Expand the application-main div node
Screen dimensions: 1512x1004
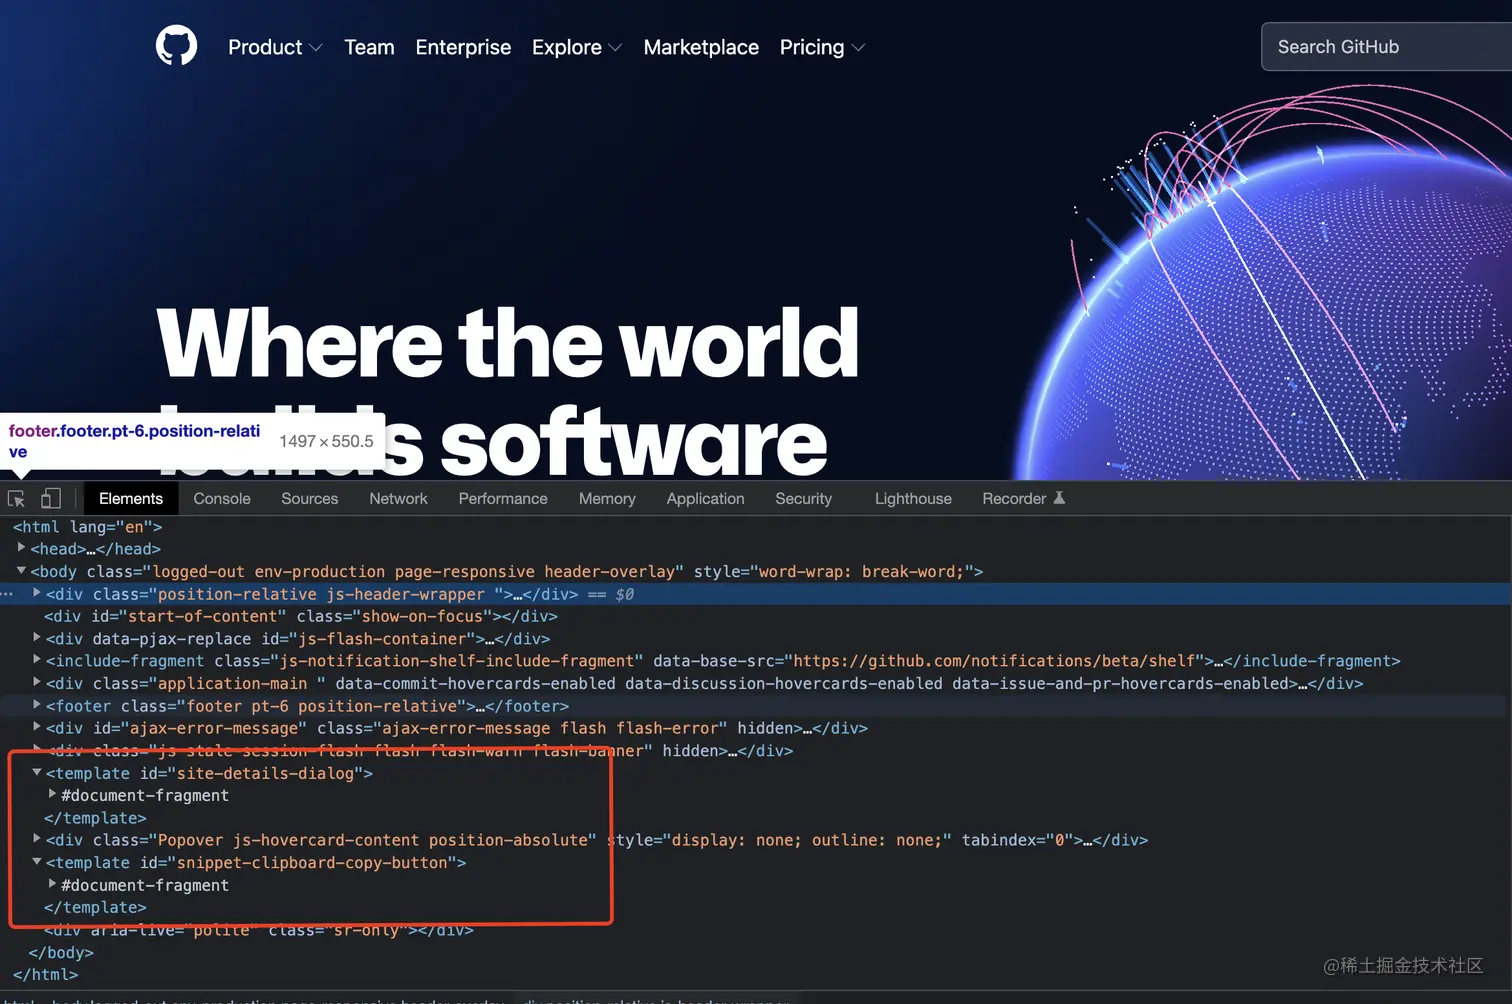(37, 683)
